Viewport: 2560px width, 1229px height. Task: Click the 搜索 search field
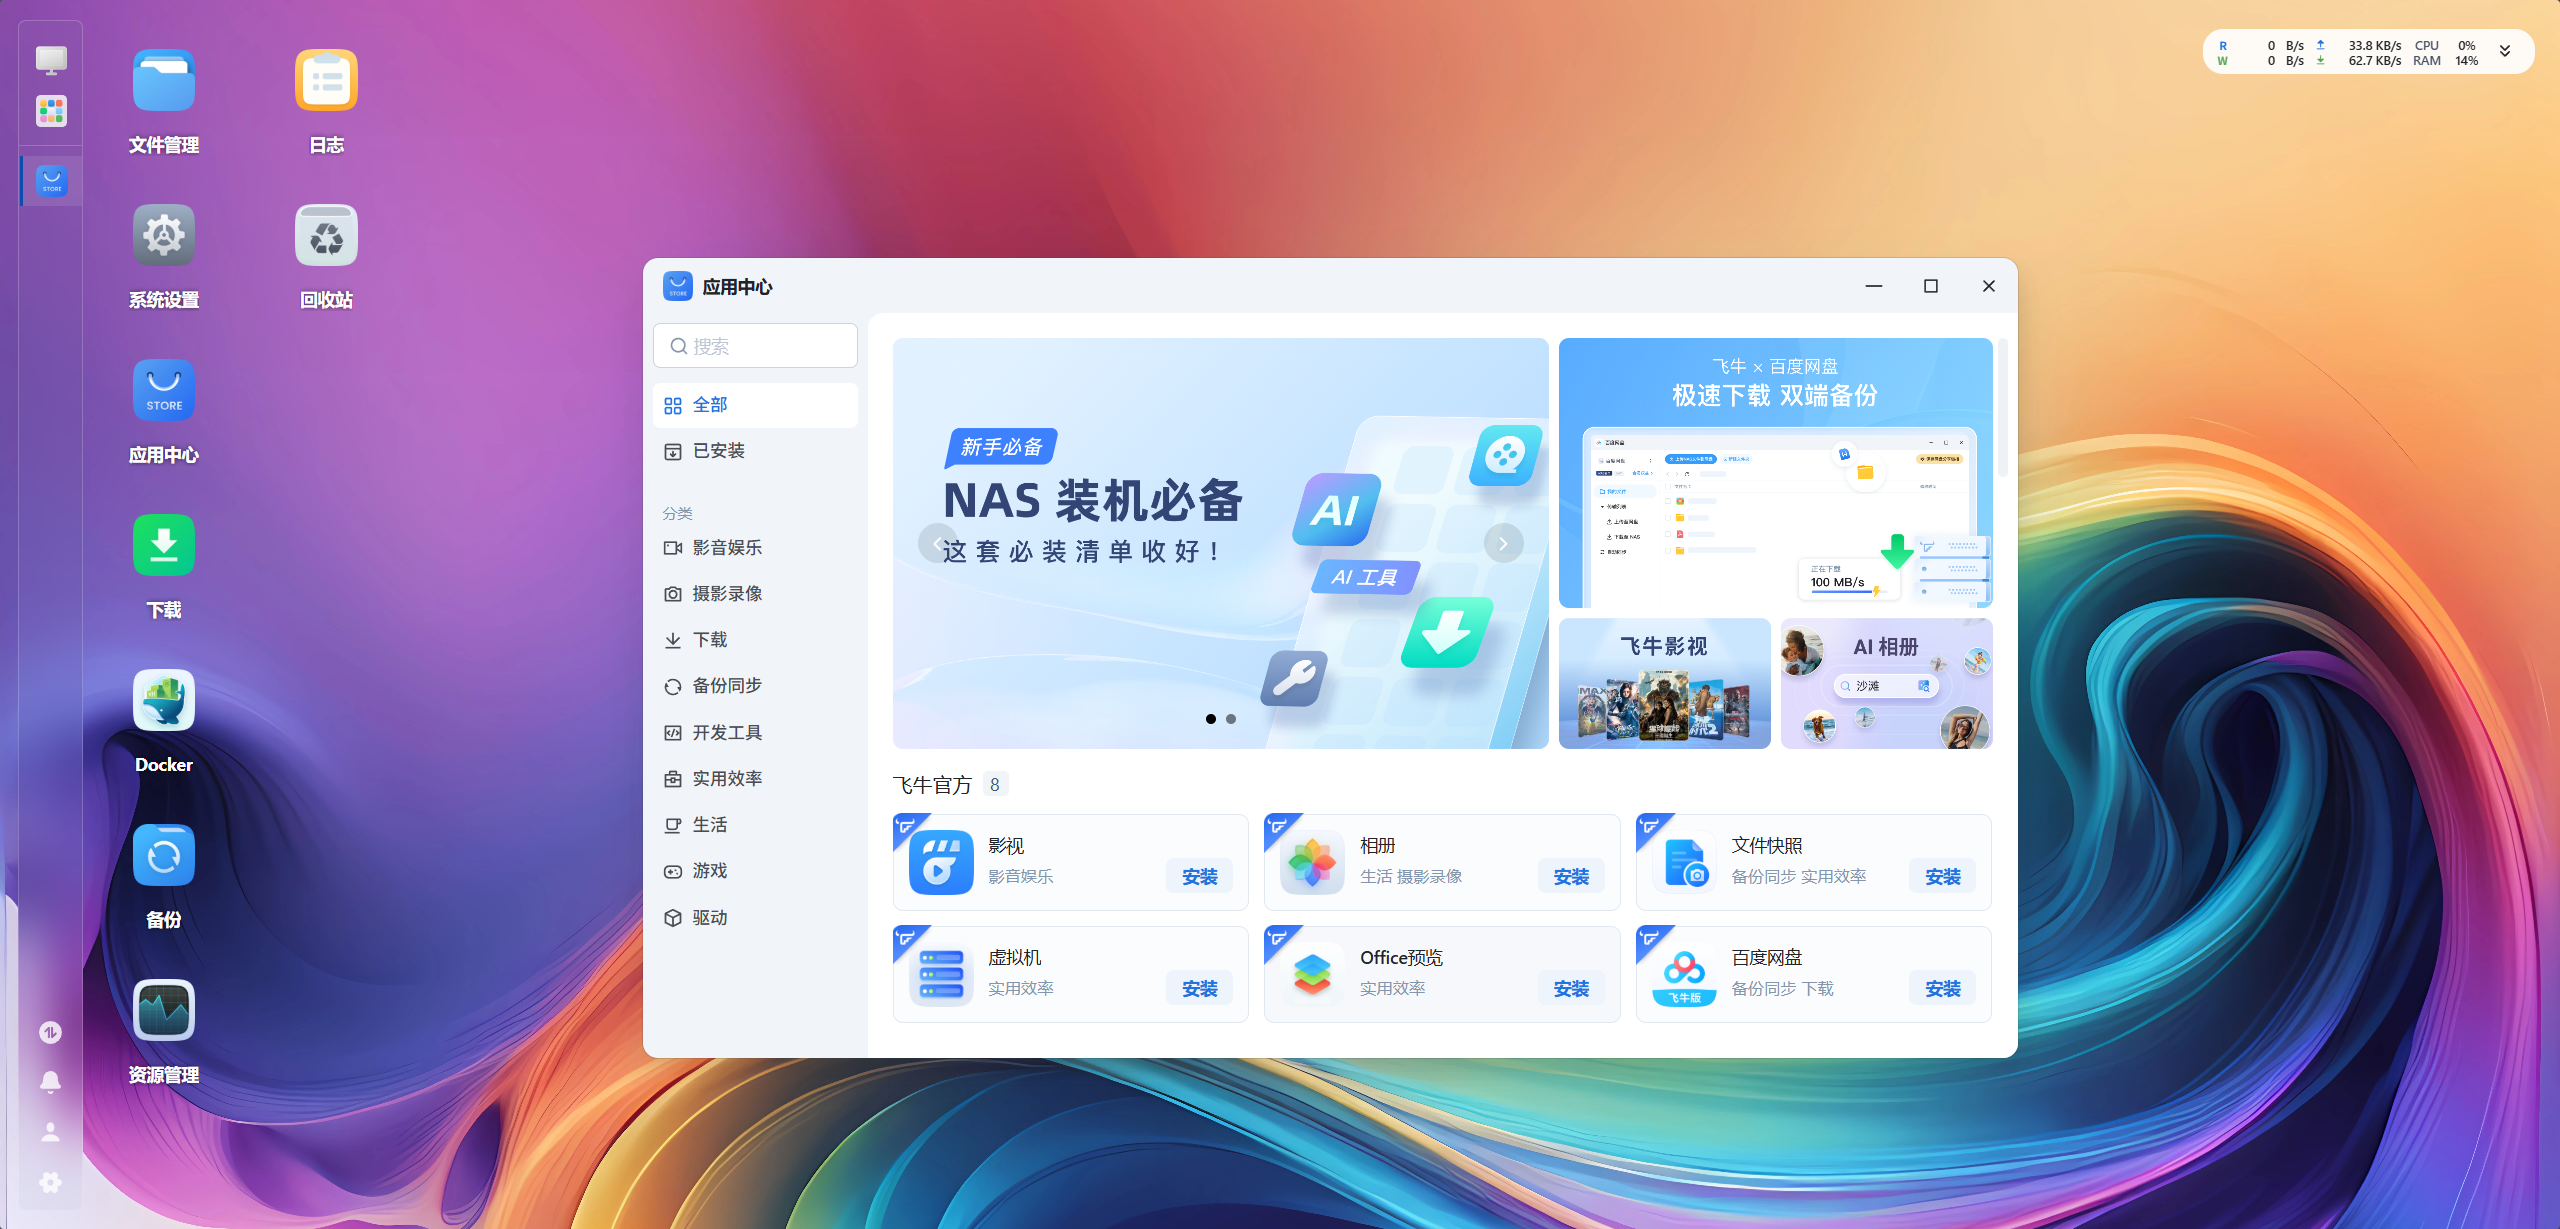[755, 346]
